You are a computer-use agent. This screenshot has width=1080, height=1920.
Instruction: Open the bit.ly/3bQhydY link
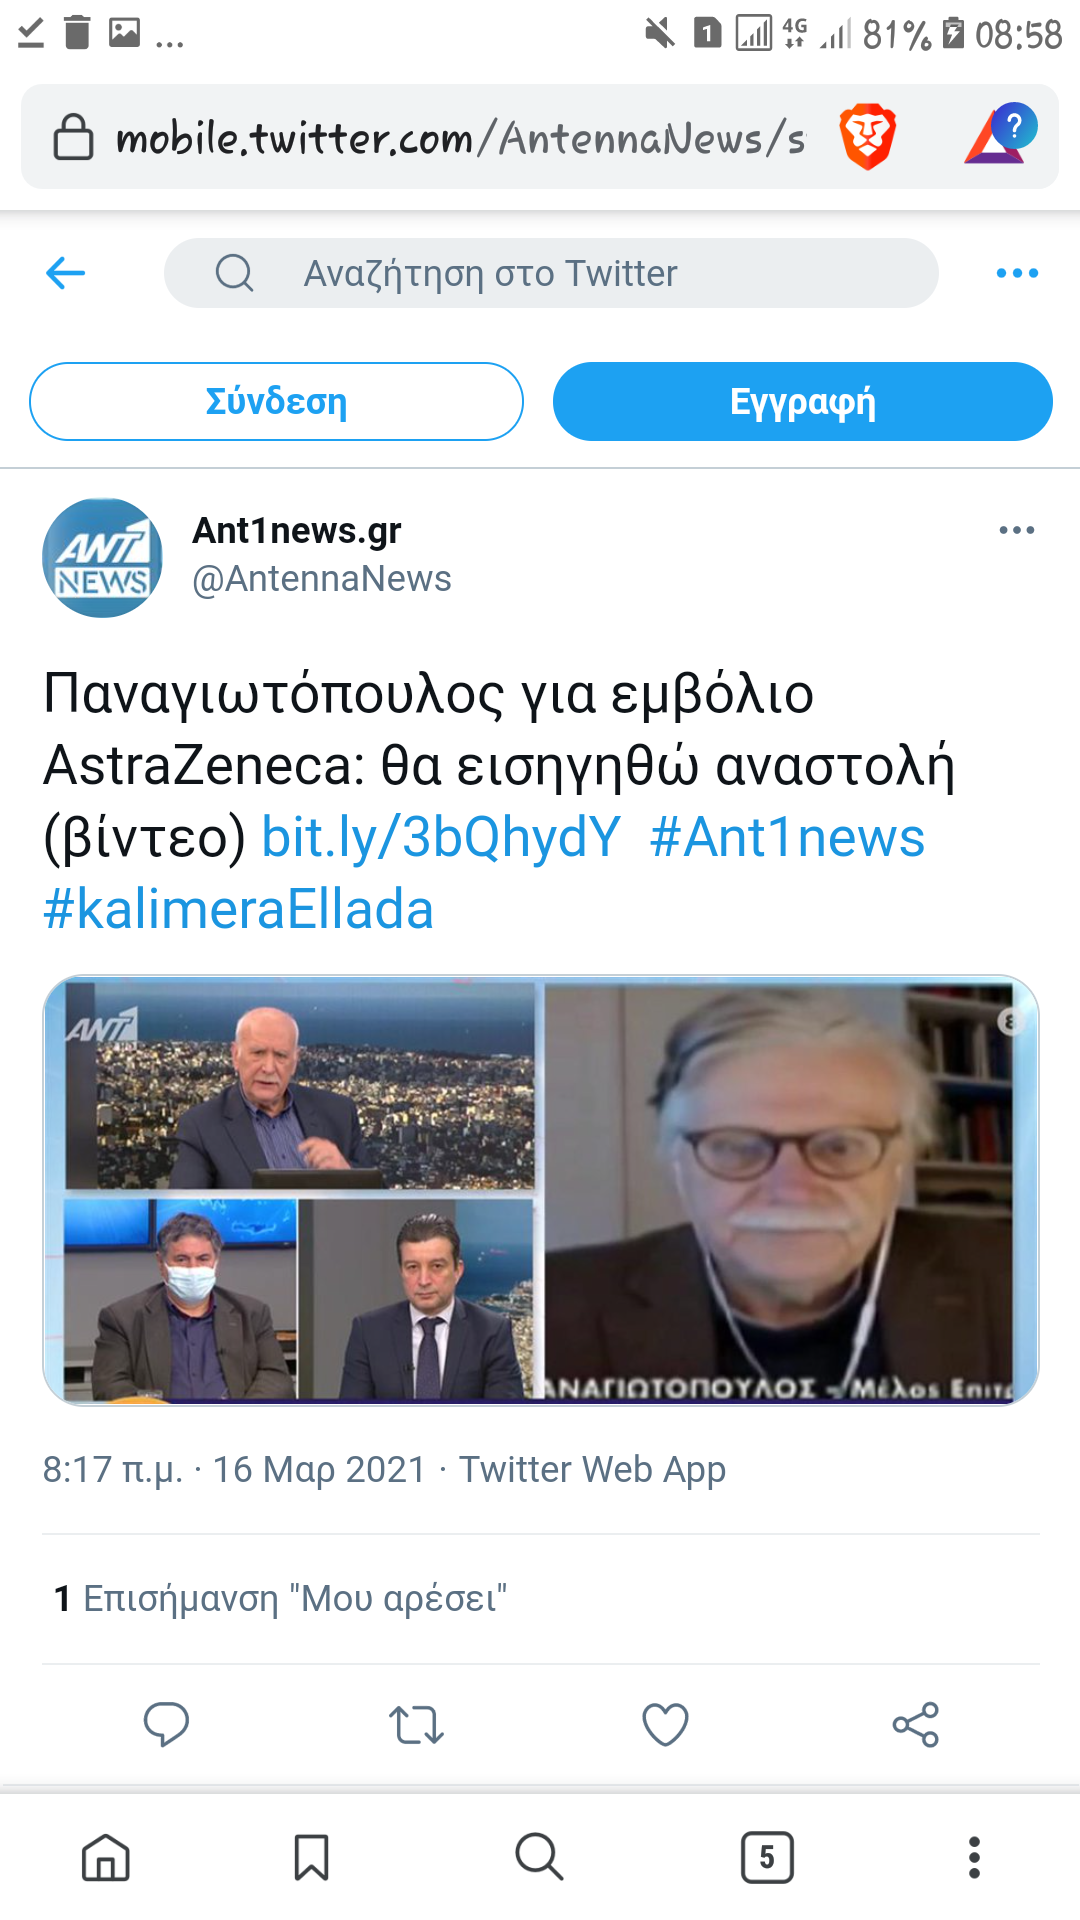pos(441,837)
